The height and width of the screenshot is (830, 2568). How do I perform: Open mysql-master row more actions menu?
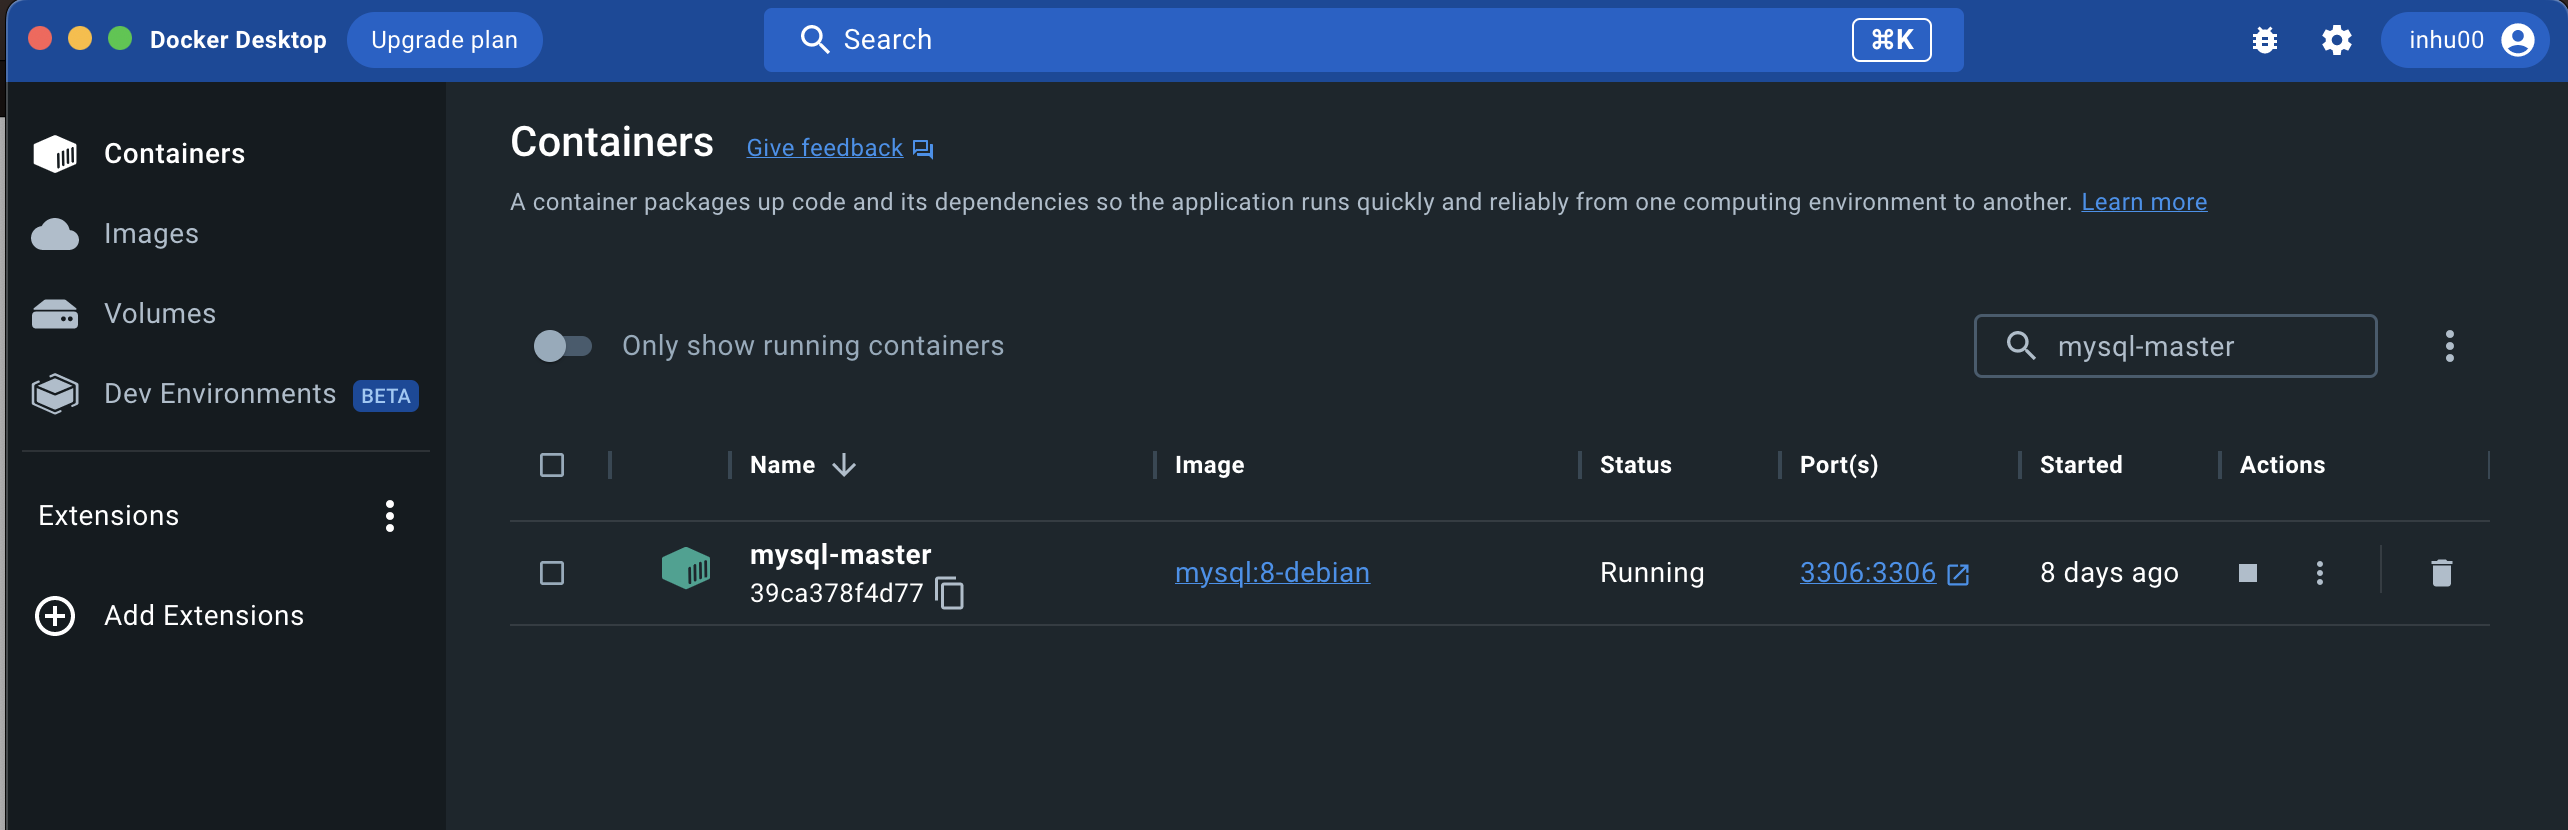tap(2320, 573)
